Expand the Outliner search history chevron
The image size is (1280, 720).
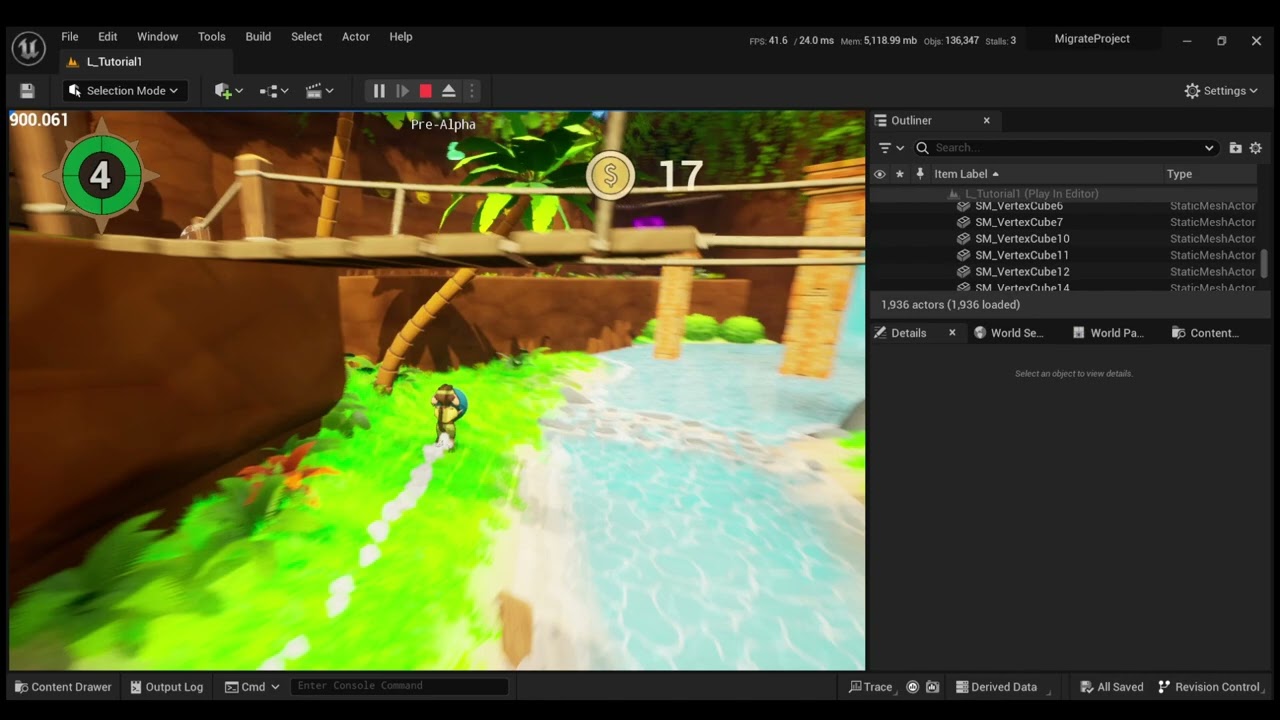(x=1209, y=148)
